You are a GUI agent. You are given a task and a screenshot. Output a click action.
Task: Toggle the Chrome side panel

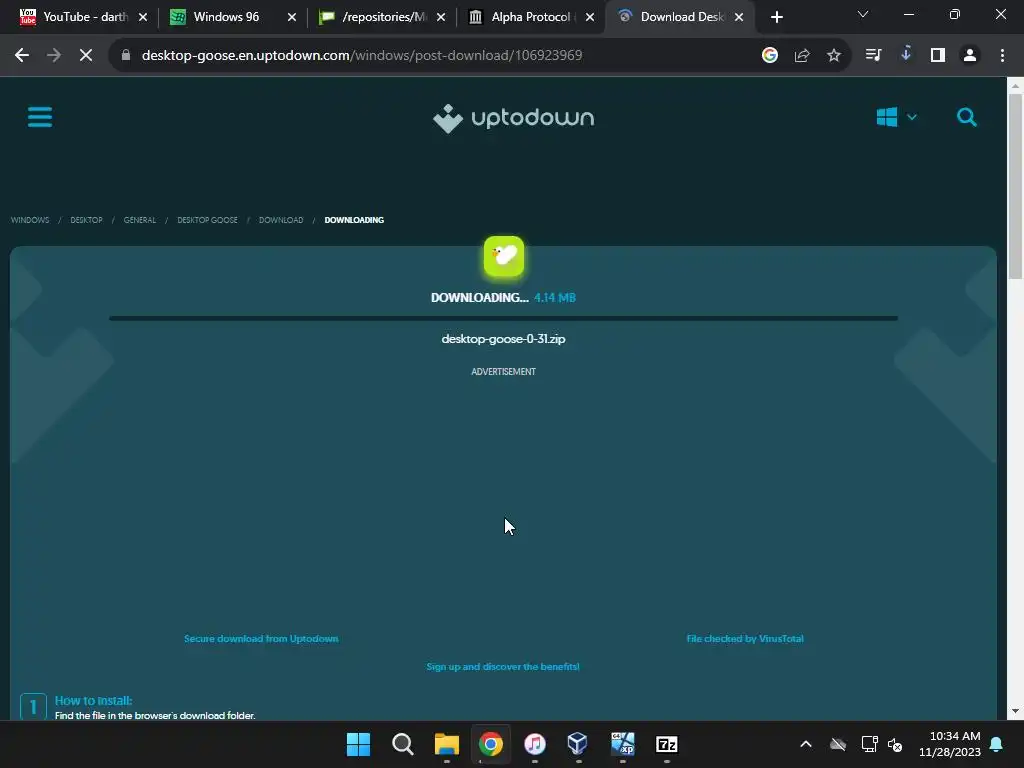click(938, 56)
